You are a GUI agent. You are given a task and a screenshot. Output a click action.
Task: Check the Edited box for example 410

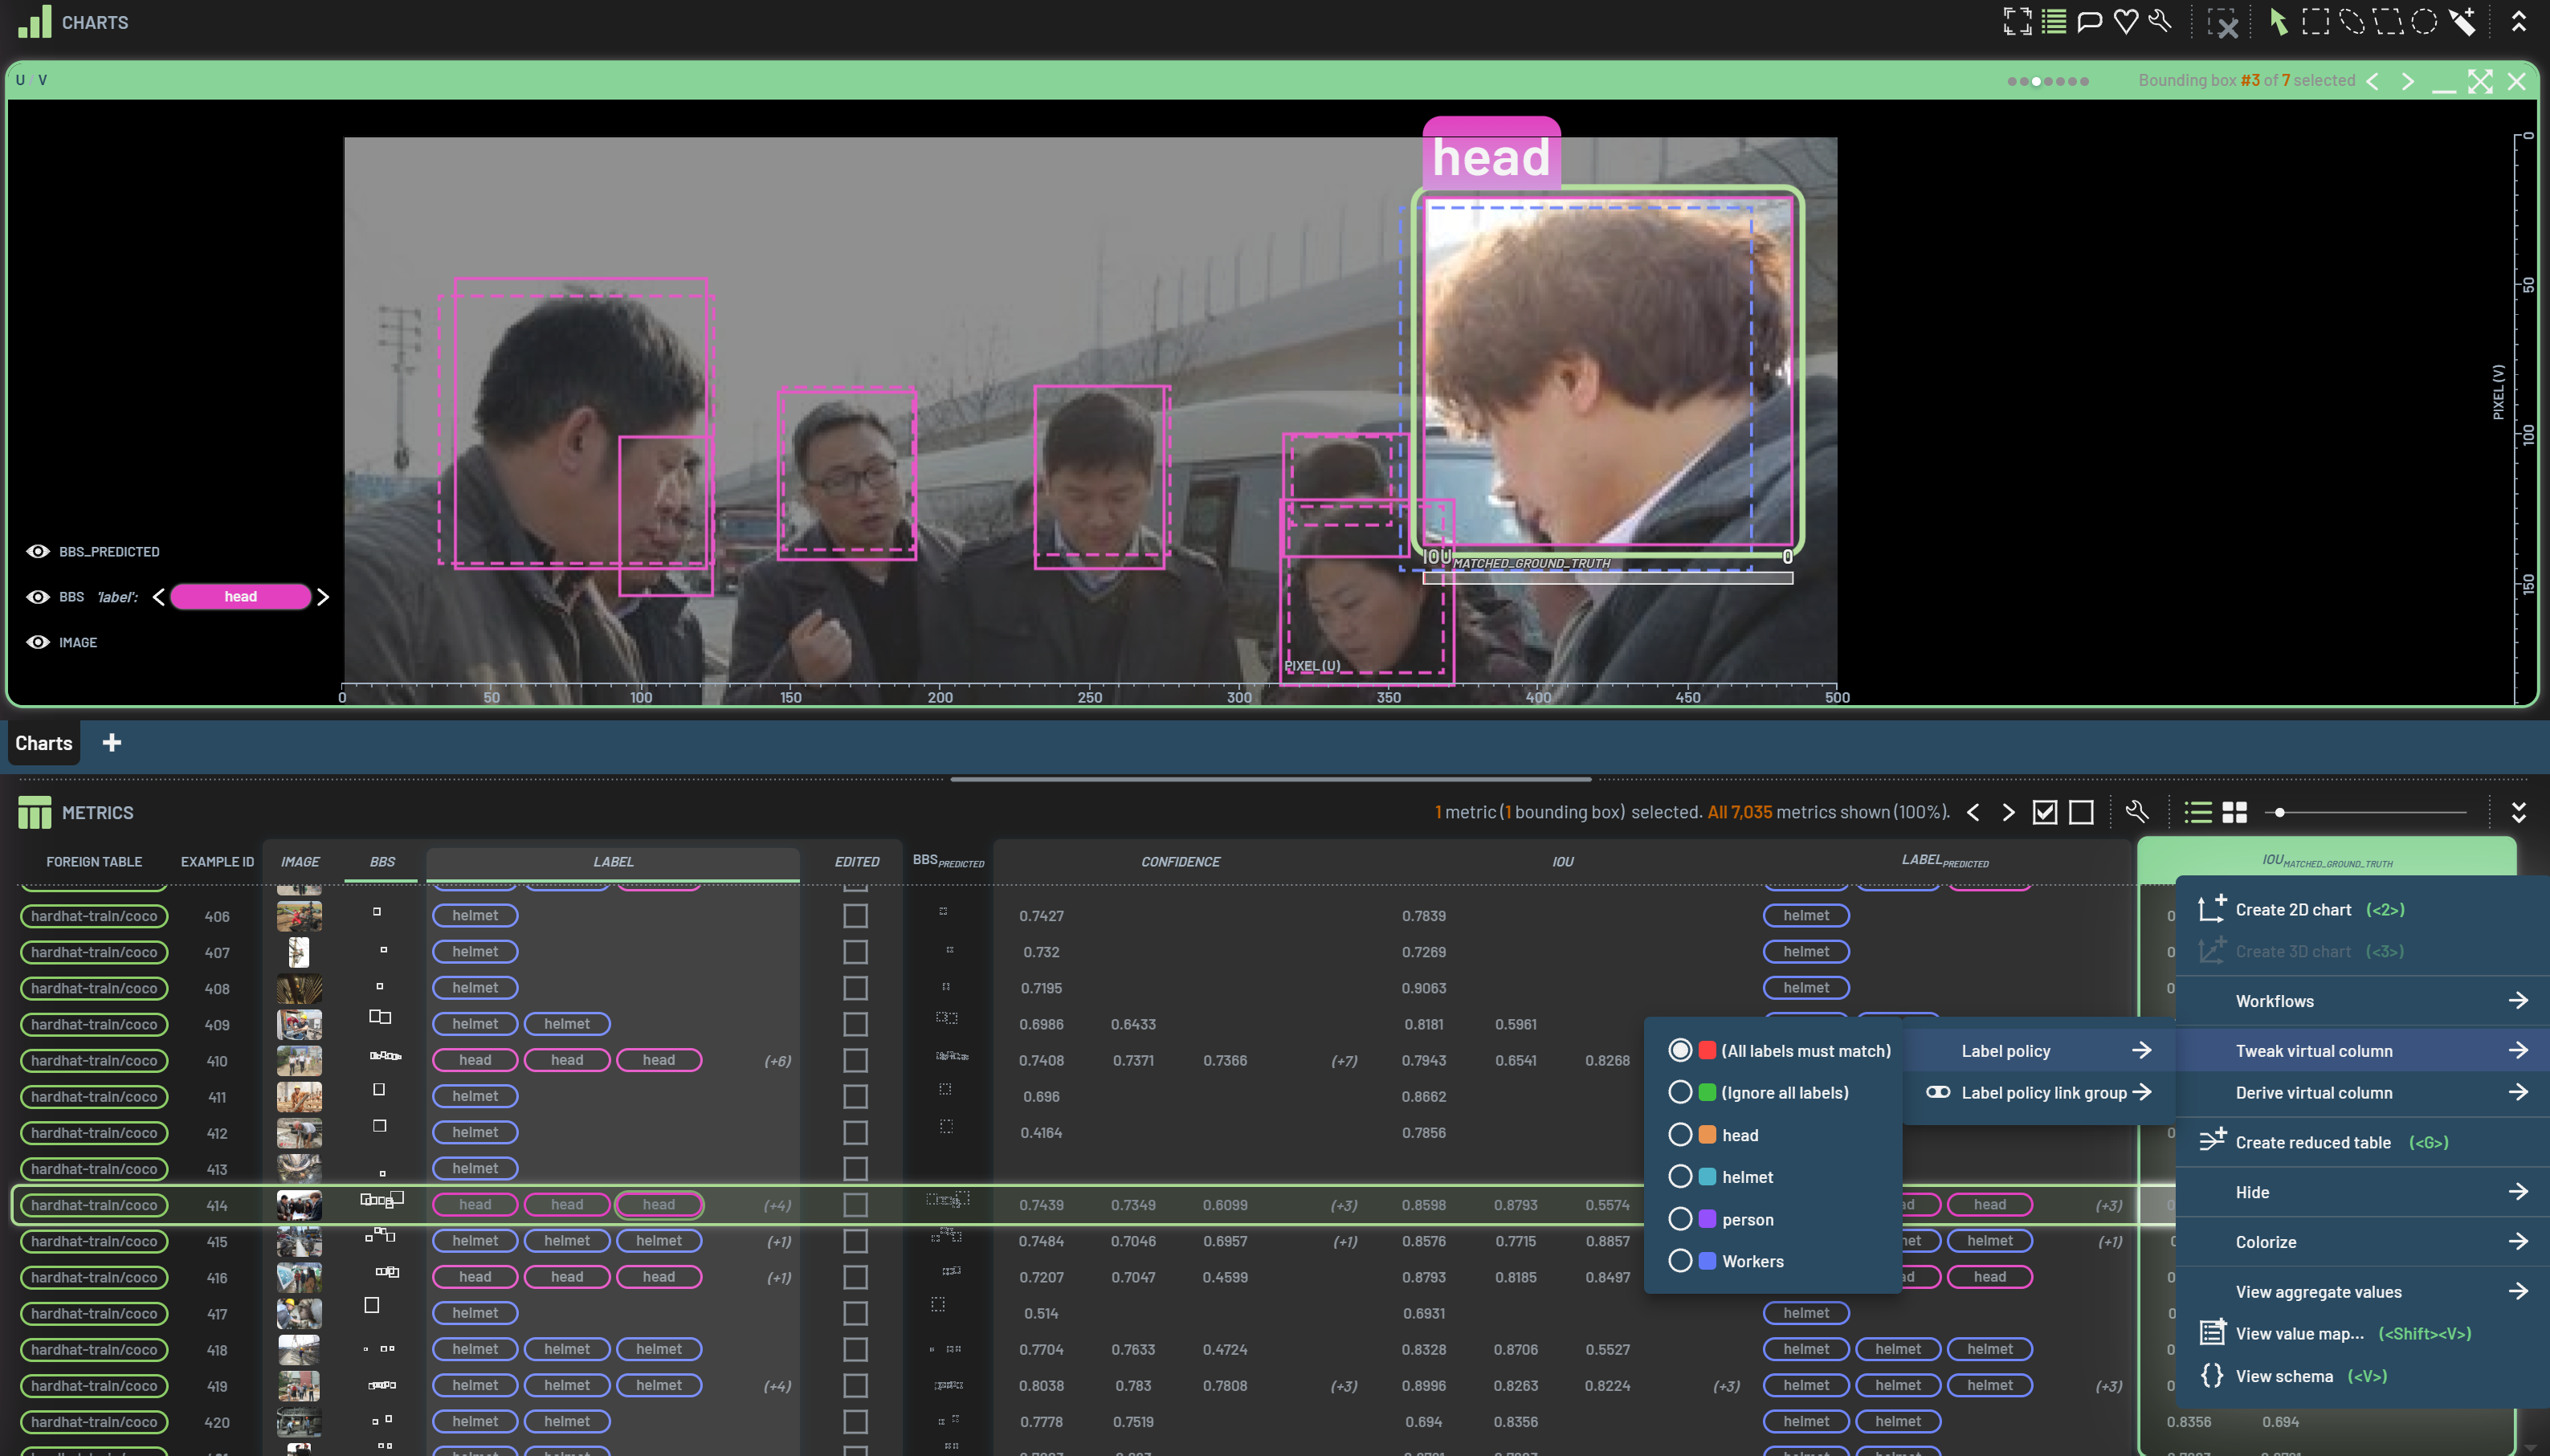855,1060
